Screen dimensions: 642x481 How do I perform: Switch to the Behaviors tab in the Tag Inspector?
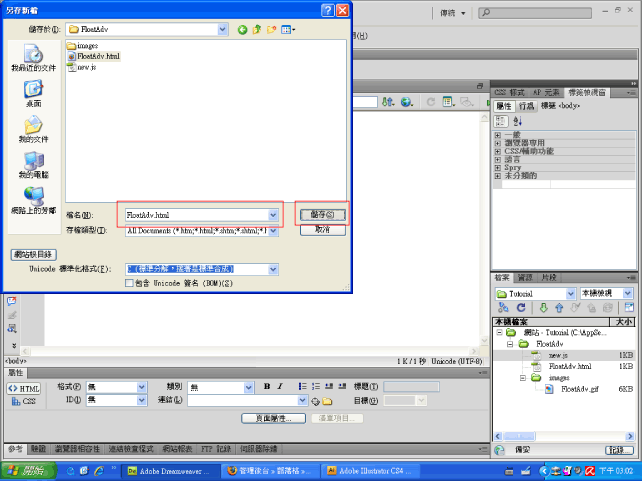click(x=526, y=106)
